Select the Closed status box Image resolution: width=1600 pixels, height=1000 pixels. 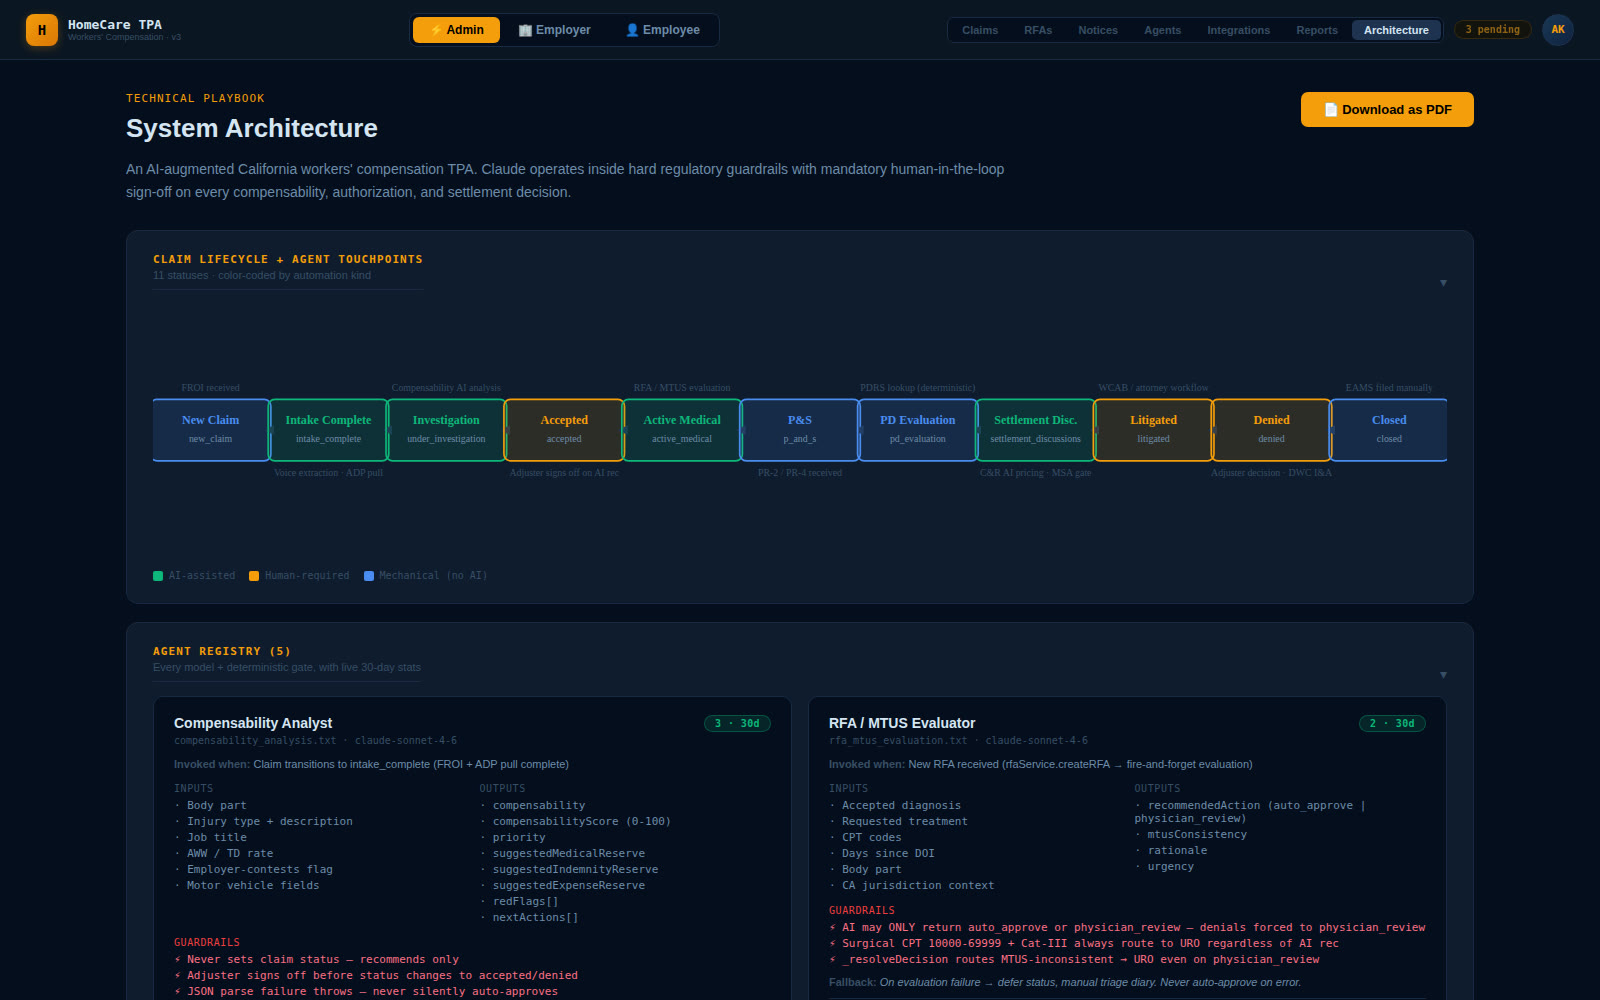[x=1389, y=430]
